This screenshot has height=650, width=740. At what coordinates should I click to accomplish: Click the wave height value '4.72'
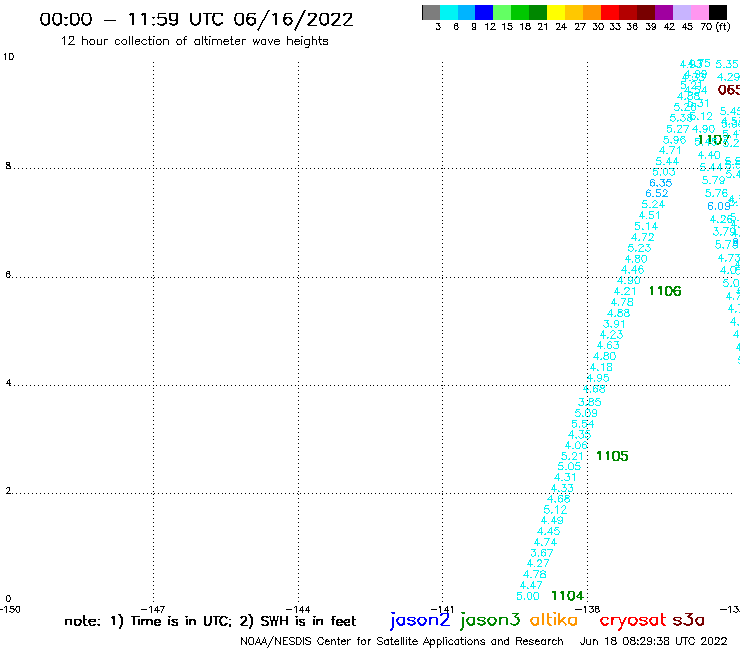pos(643,237)
